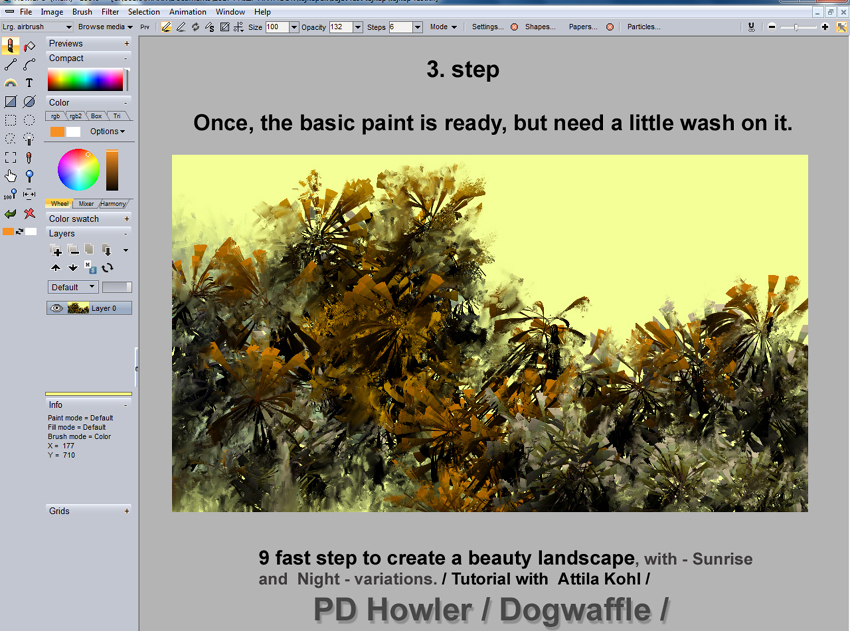The image size is (850, 631).
Task: Choose the rainbow gradient tool
Action: 10,83
